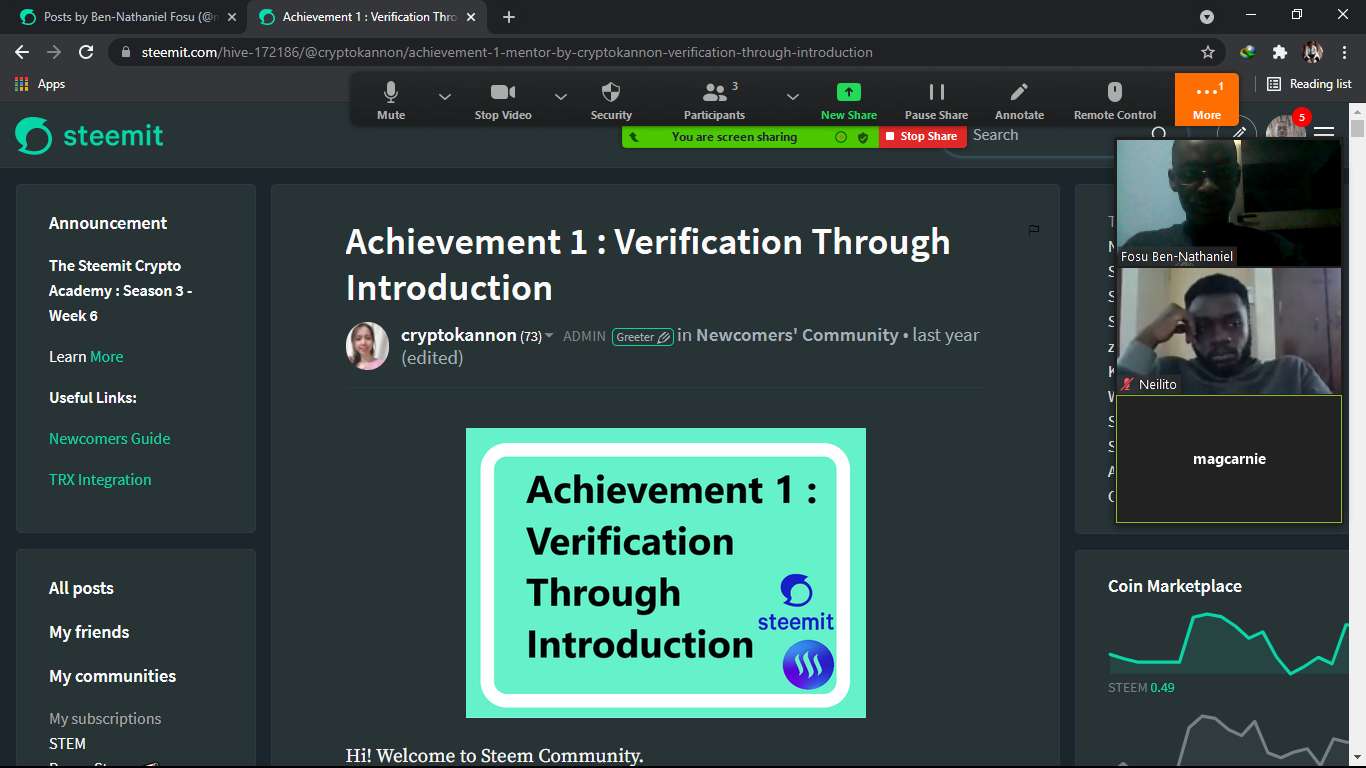1366x768 pixels.
Task: Select All posts in sidebar
Action: [x=81, y=589]
